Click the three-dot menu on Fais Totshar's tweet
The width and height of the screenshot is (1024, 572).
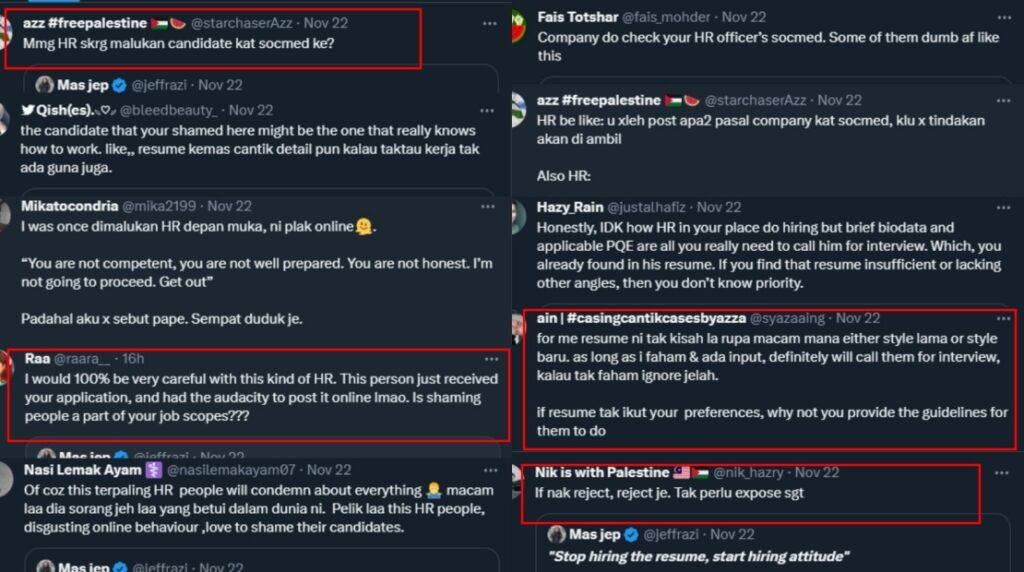1004,17
